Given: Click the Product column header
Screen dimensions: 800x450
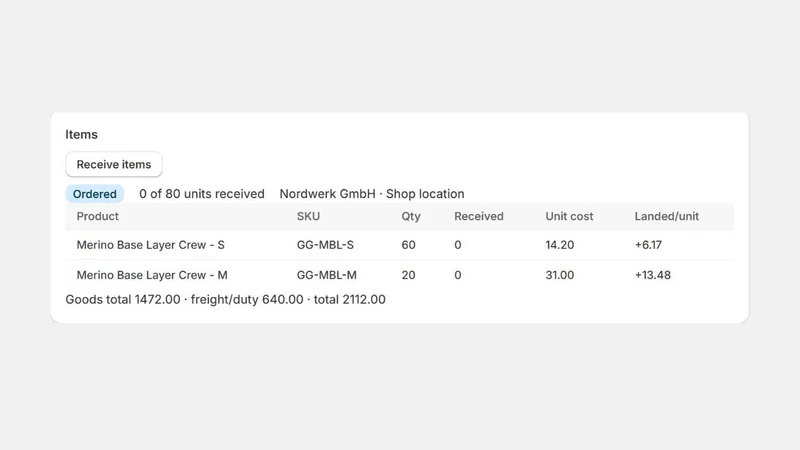Looking at the screenshot, I should point(97,216).
